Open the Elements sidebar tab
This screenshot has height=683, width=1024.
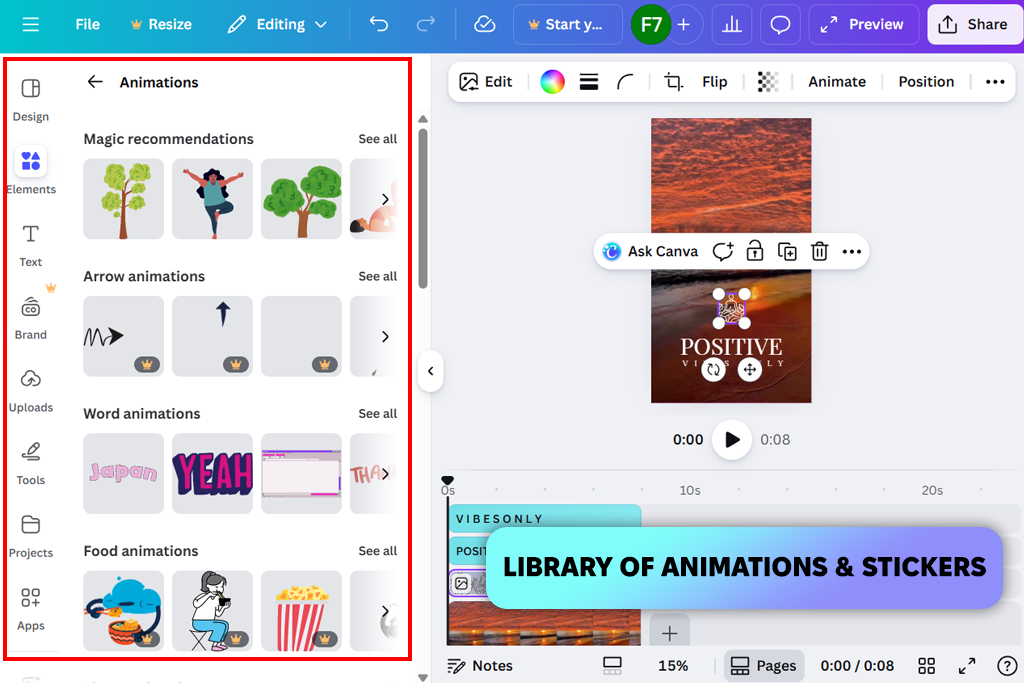click(31, 170)
